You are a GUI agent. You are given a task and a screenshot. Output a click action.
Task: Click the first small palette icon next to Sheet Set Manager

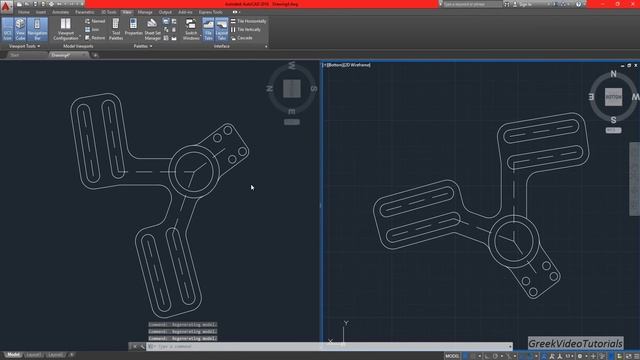166,21
